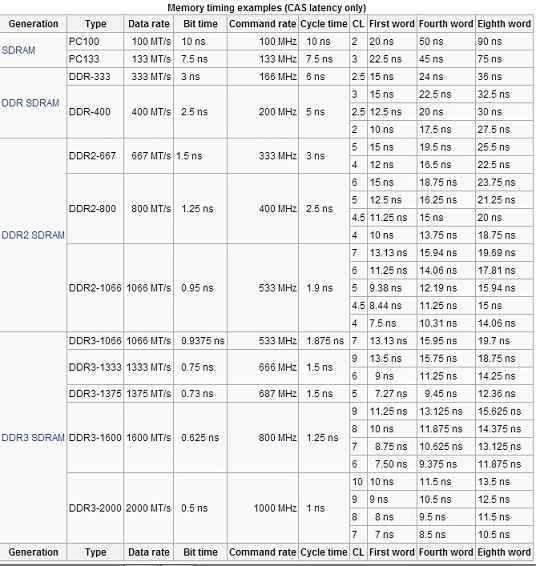Select the '12.36 ns' eighth word cell
The width and height of the screenshot is (536, 566).
click(504, 393)
